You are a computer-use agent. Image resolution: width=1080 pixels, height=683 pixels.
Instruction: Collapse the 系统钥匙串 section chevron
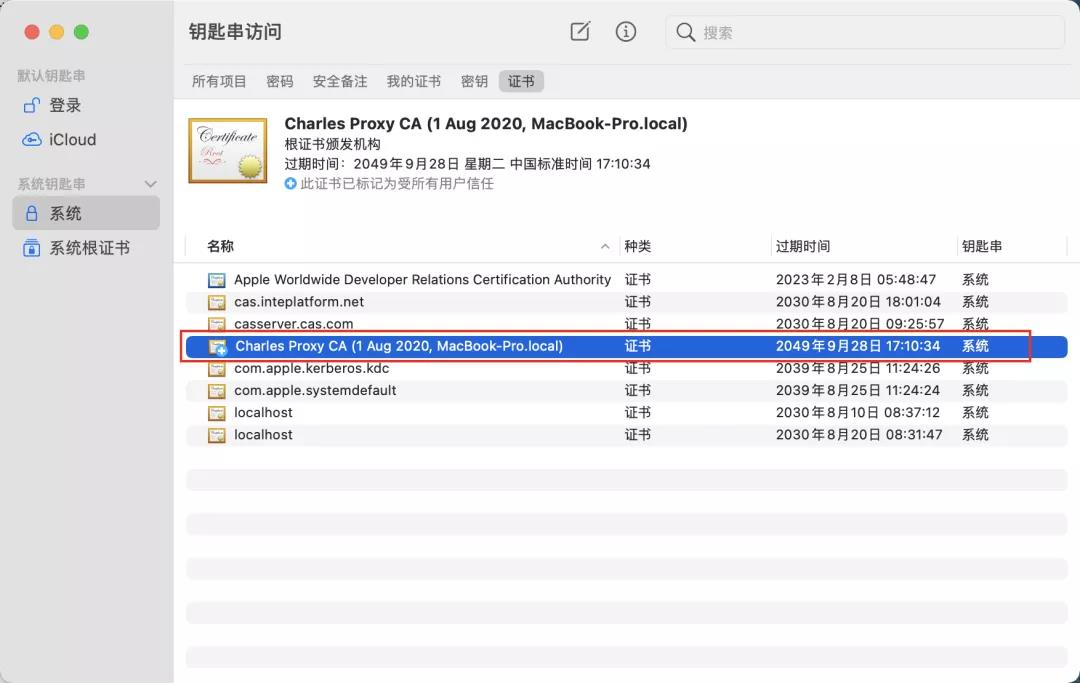click(x=151, y=184)
